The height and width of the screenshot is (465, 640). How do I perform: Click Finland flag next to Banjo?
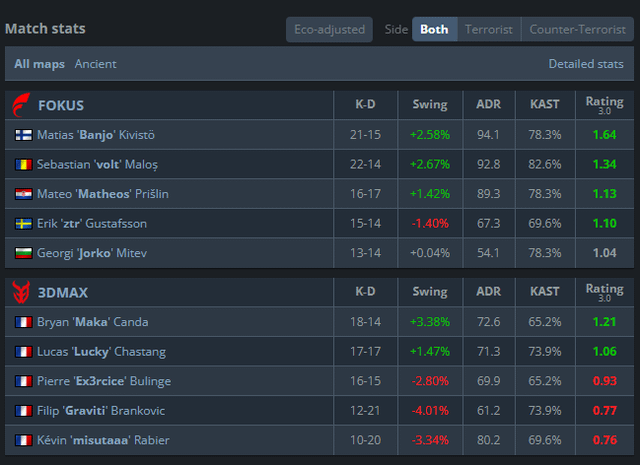pyautogui.click(x=23, y=135)
